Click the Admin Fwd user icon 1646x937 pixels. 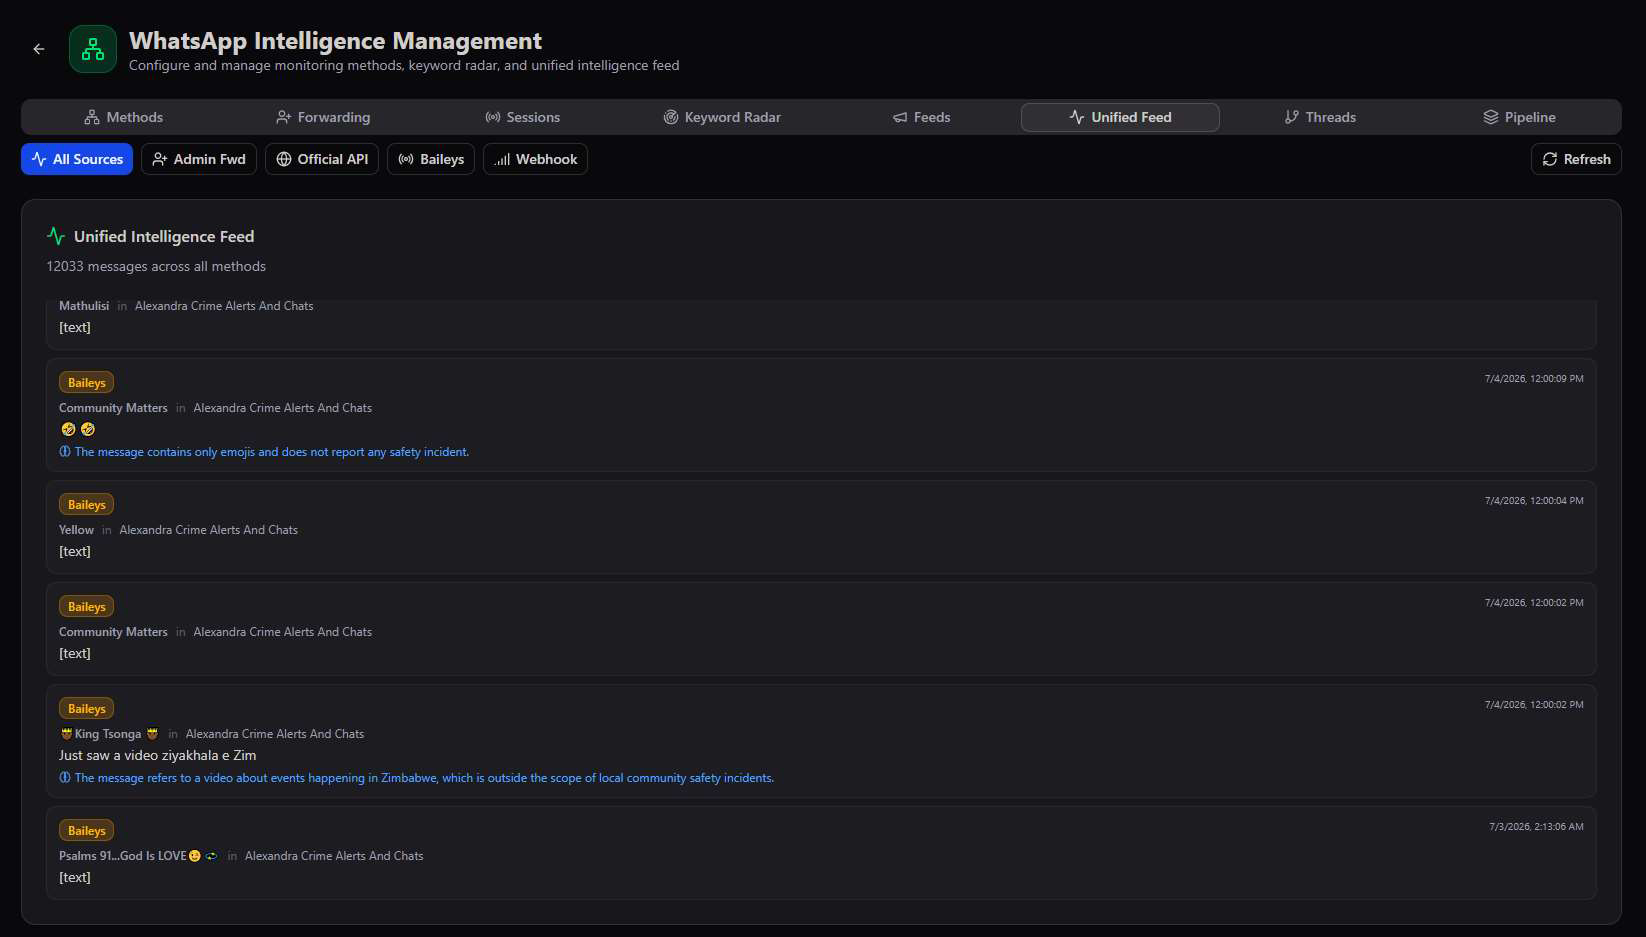point(160,159)
